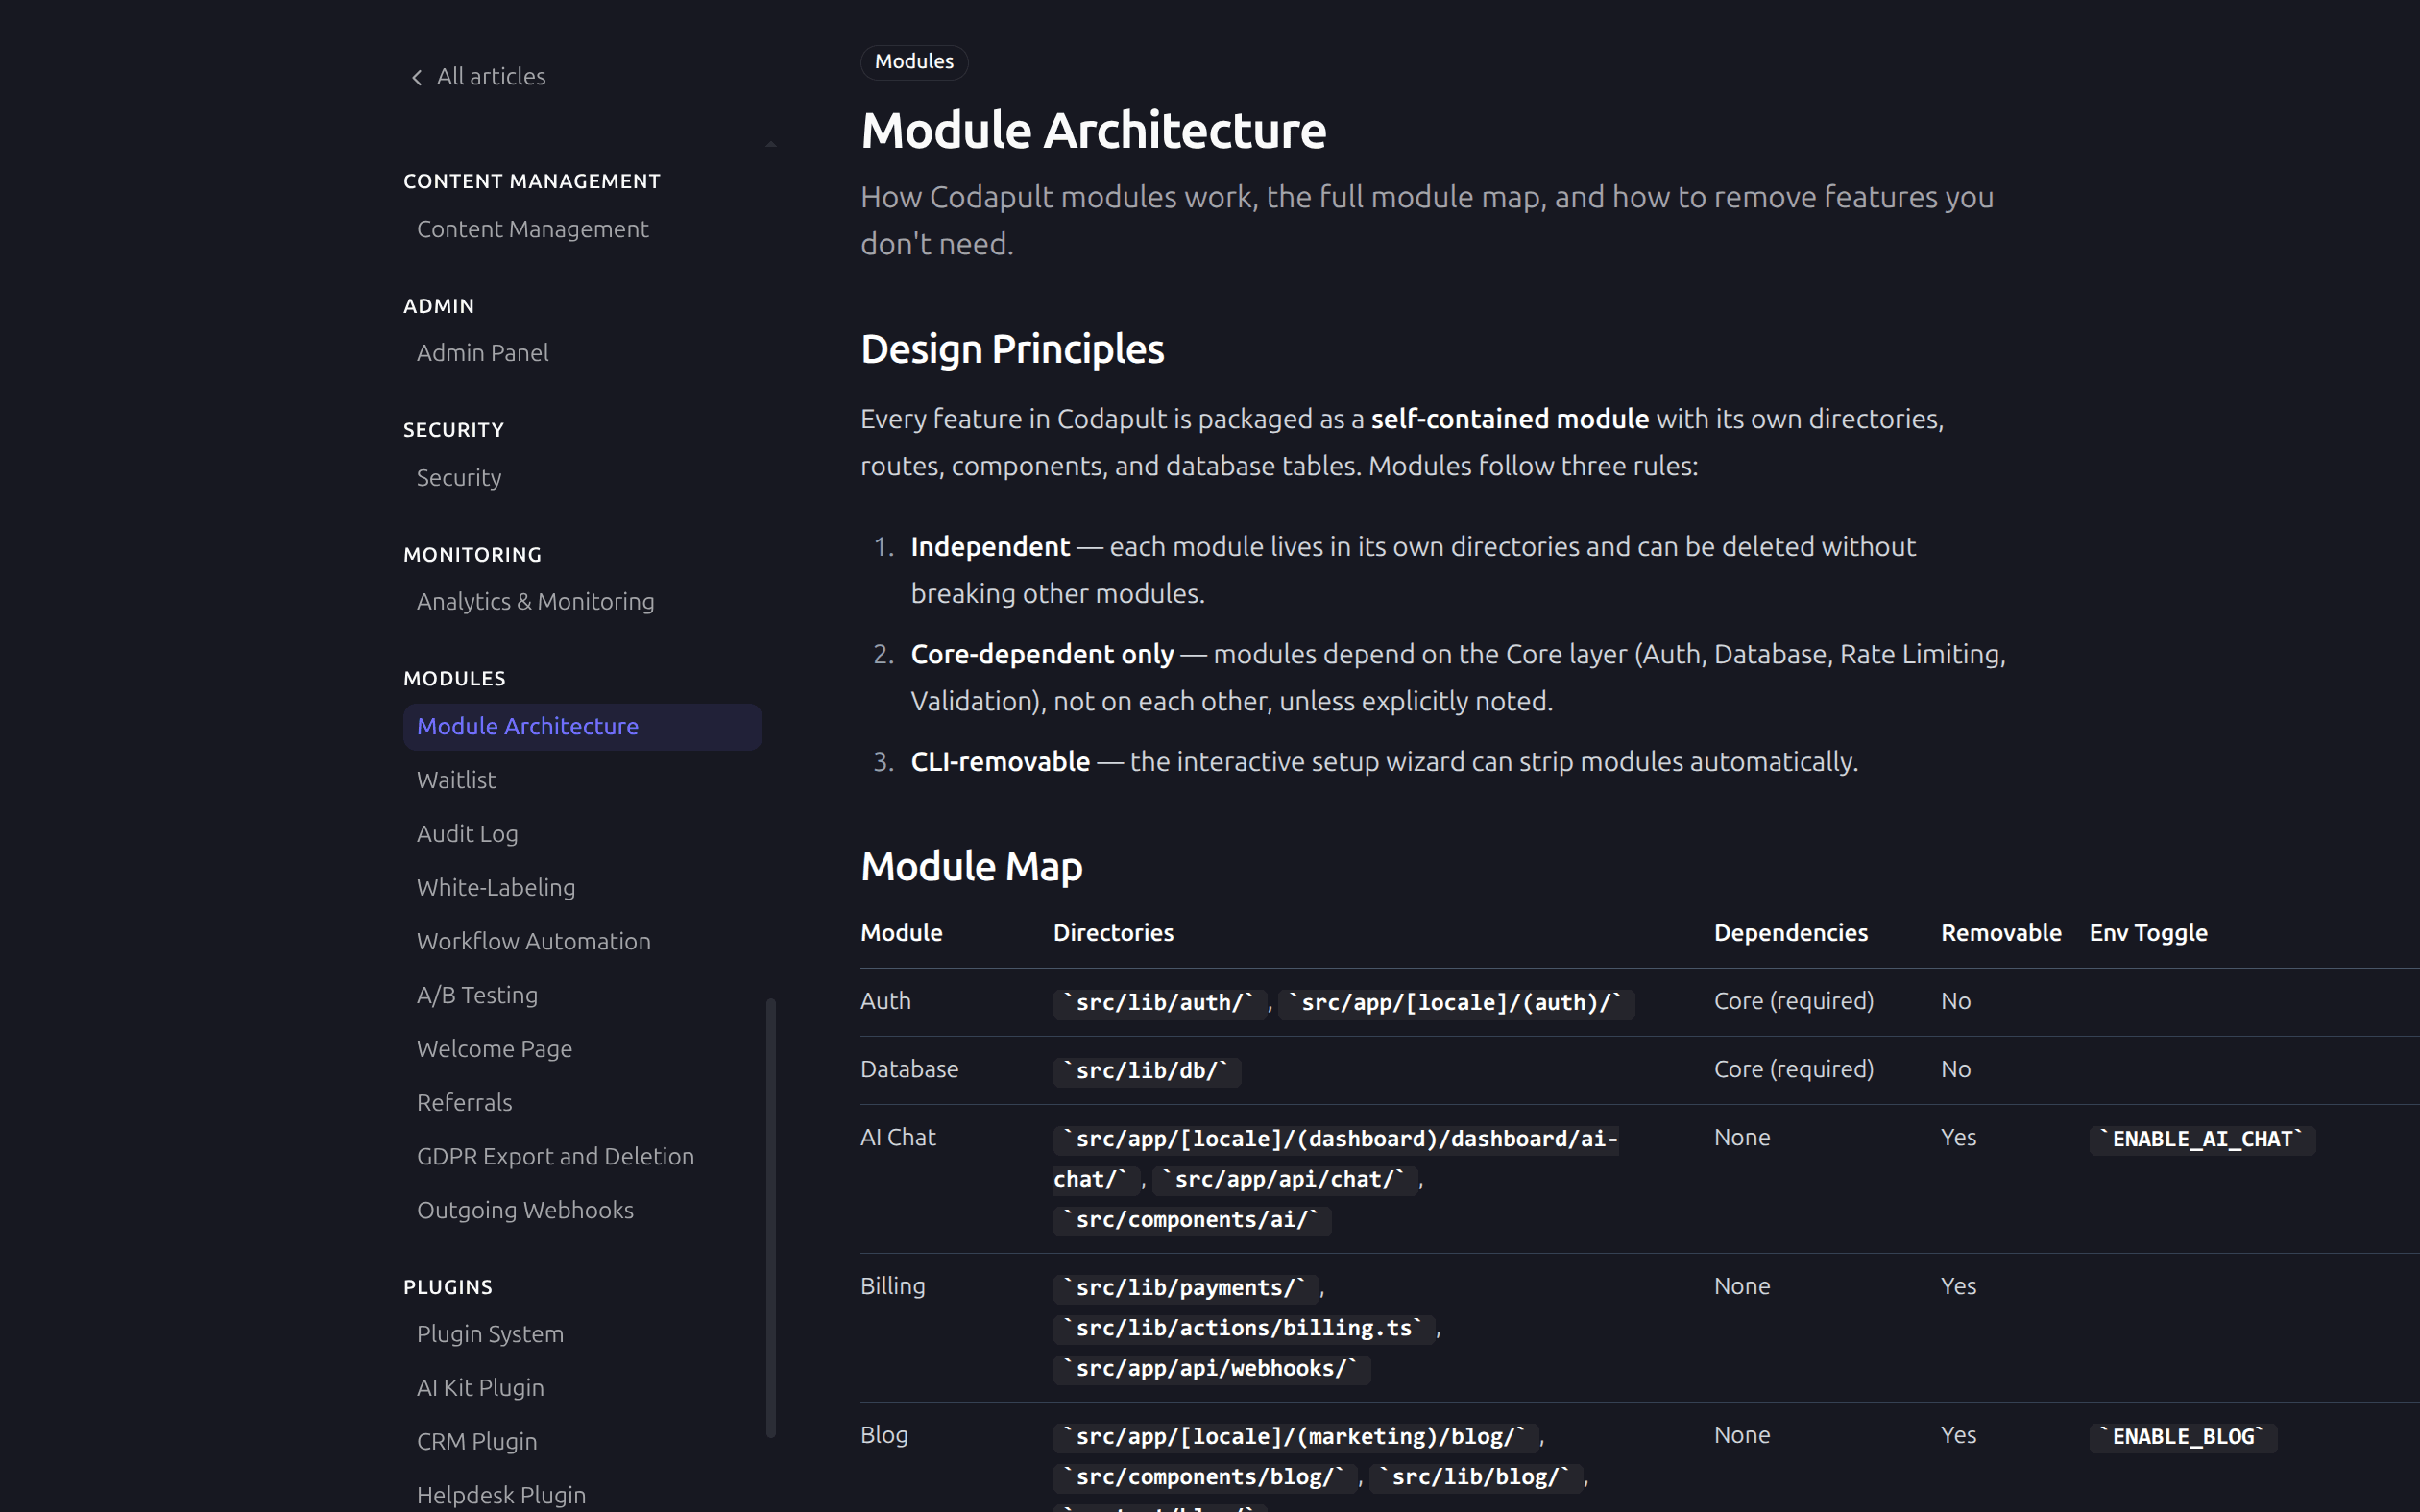Open GDPR Export and Deletion article
The width and height of the screenshot is (2420, 1512).
click(555, 1157)
